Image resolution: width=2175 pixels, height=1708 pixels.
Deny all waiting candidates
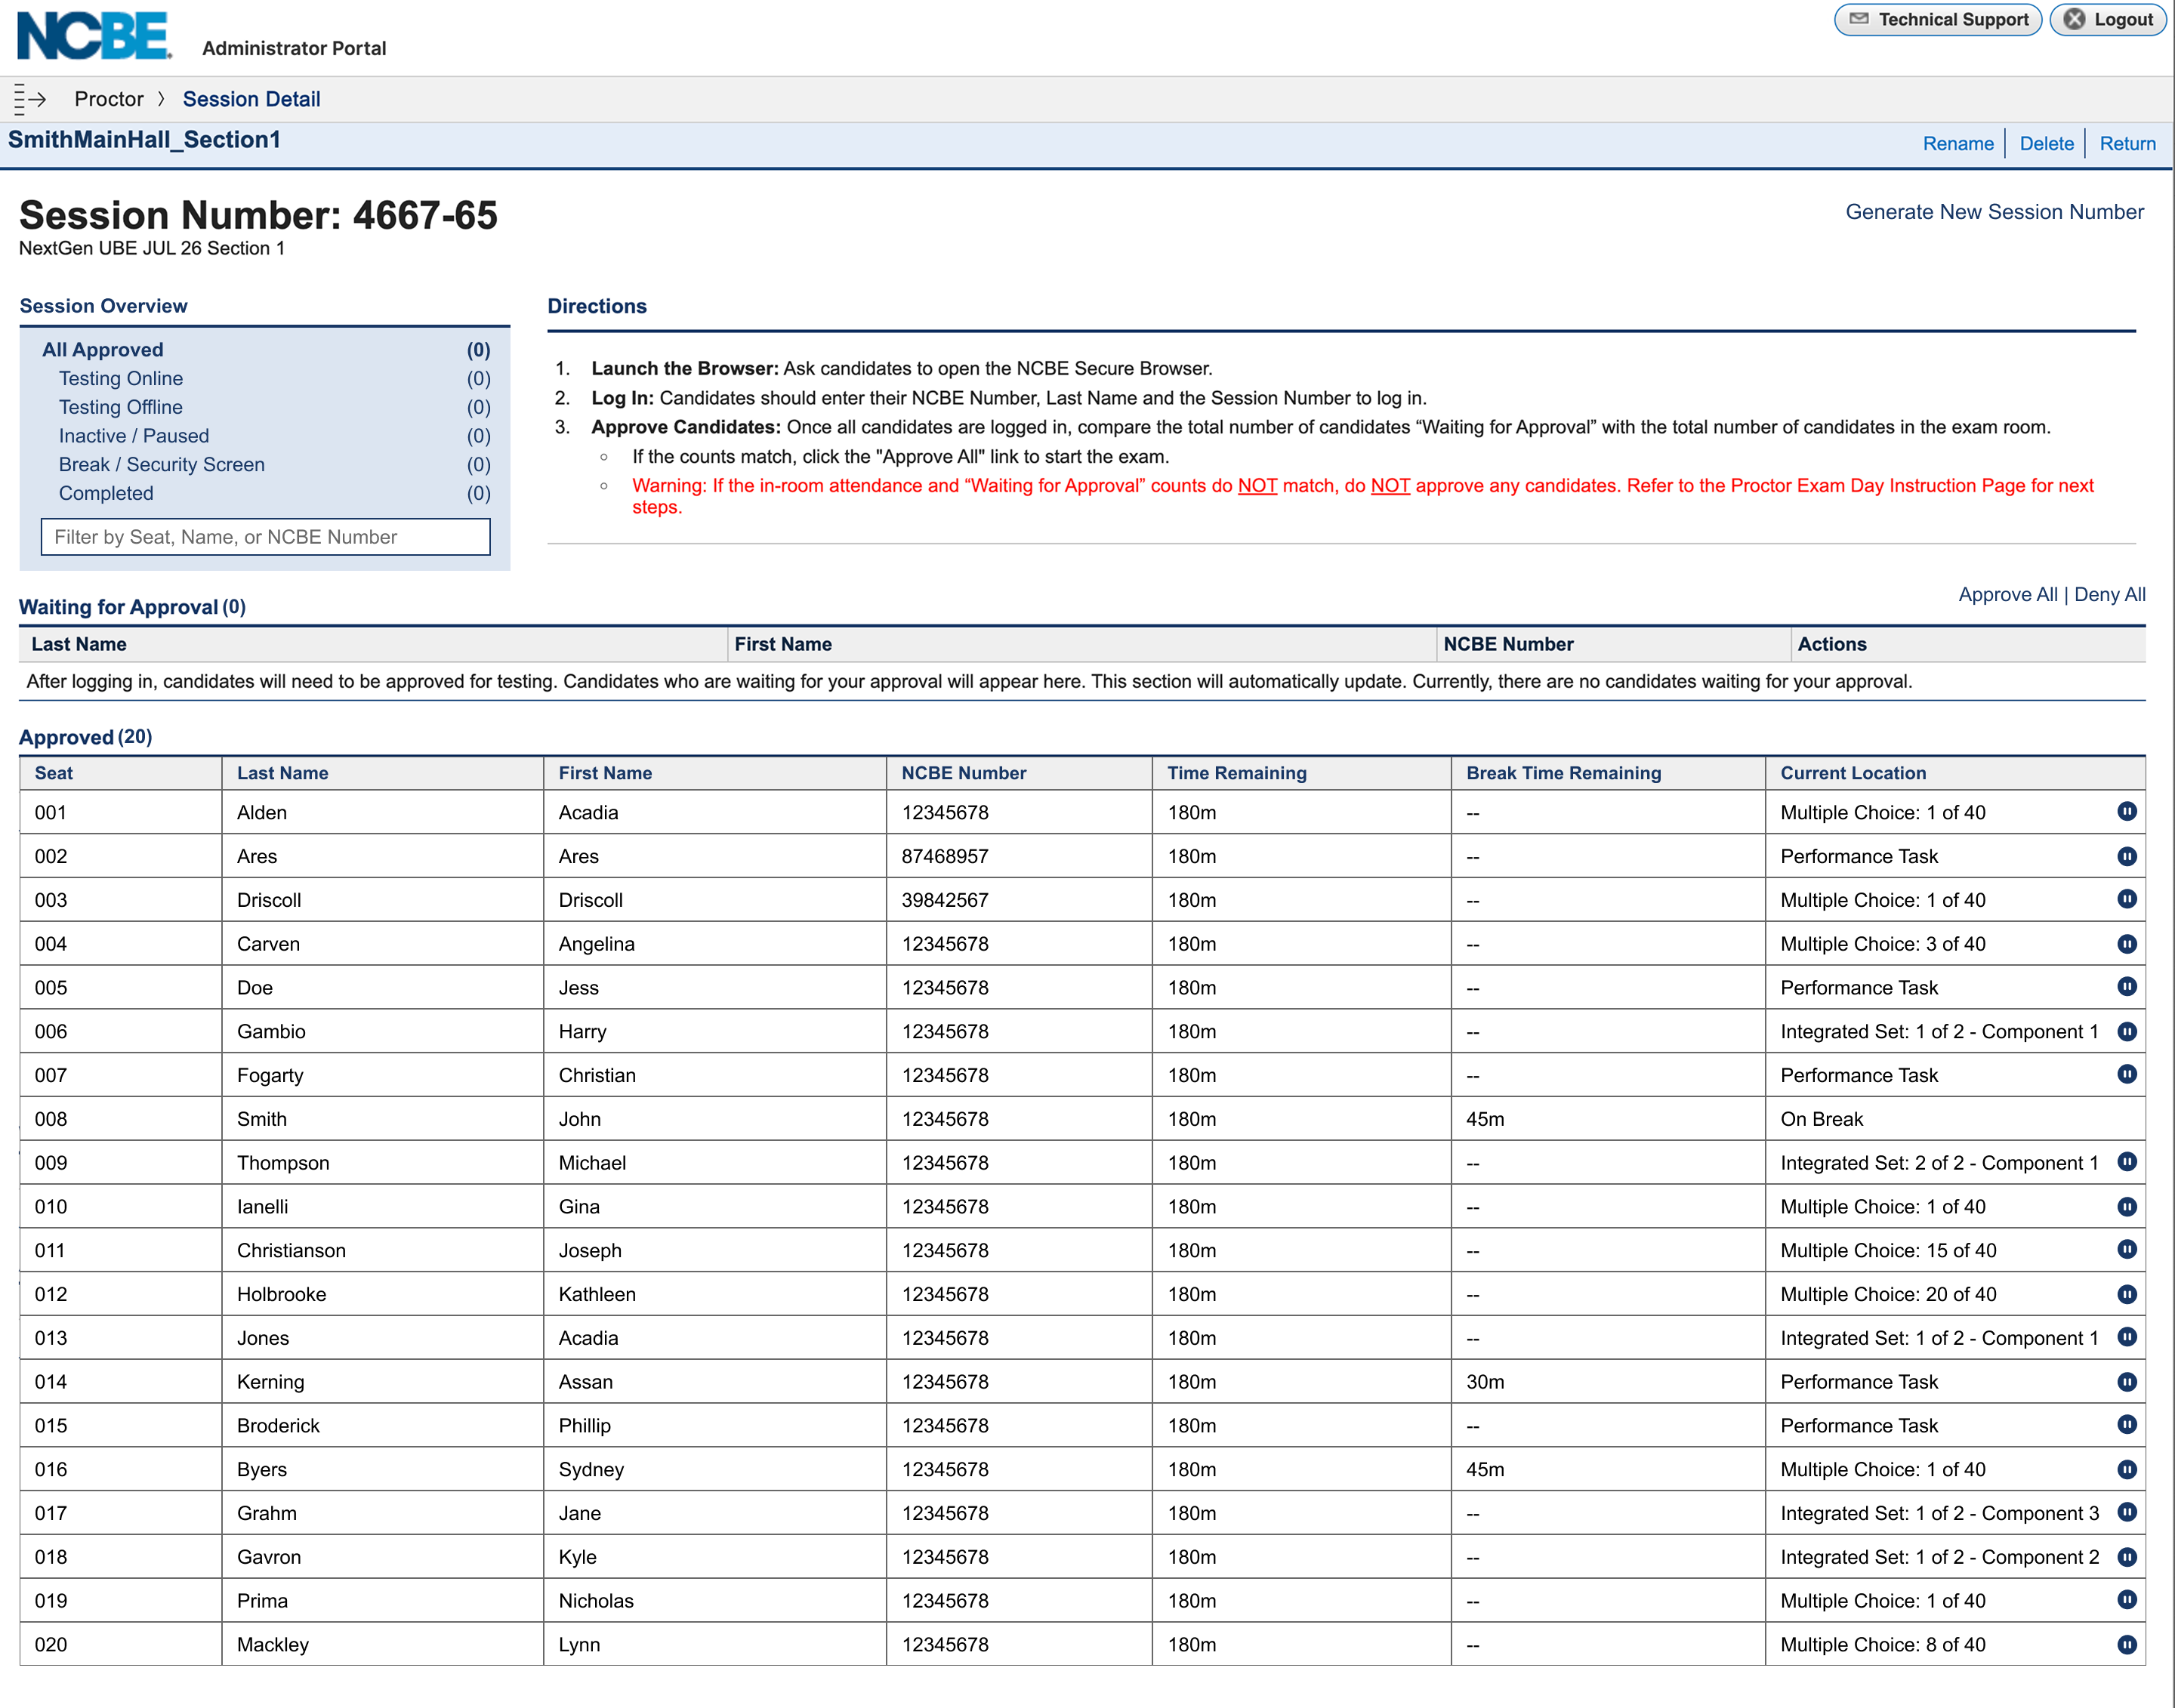pyautogui.click(x=2109, y=594)
